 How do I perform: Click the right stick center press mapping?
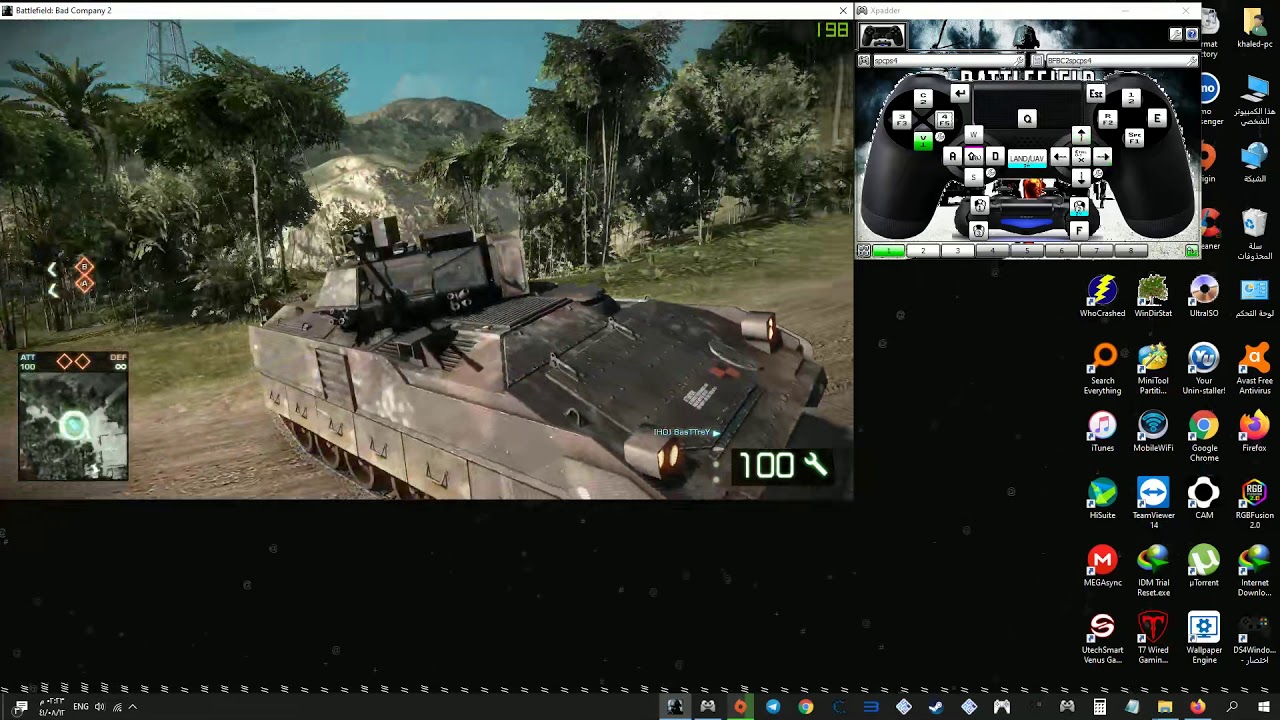coord(1081,156)
